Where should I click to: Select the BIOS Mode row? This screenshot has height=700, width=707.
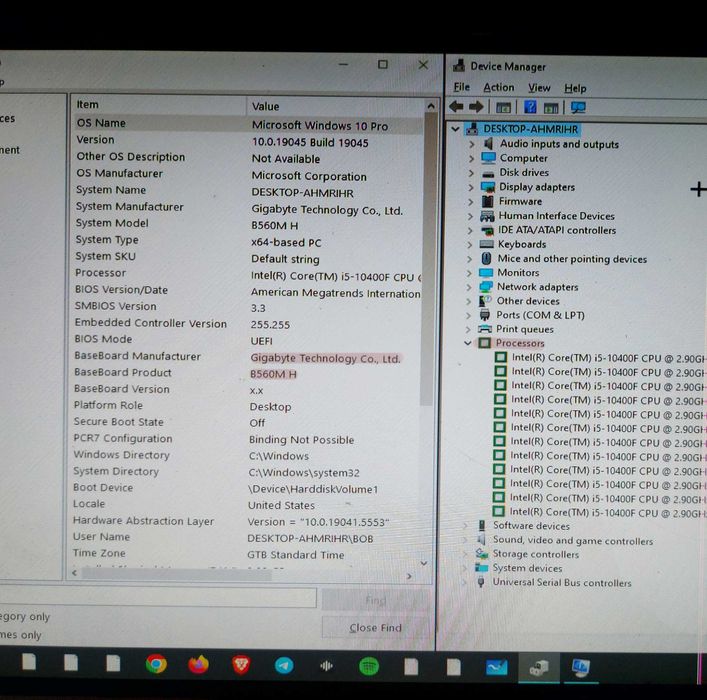[247, 340]
